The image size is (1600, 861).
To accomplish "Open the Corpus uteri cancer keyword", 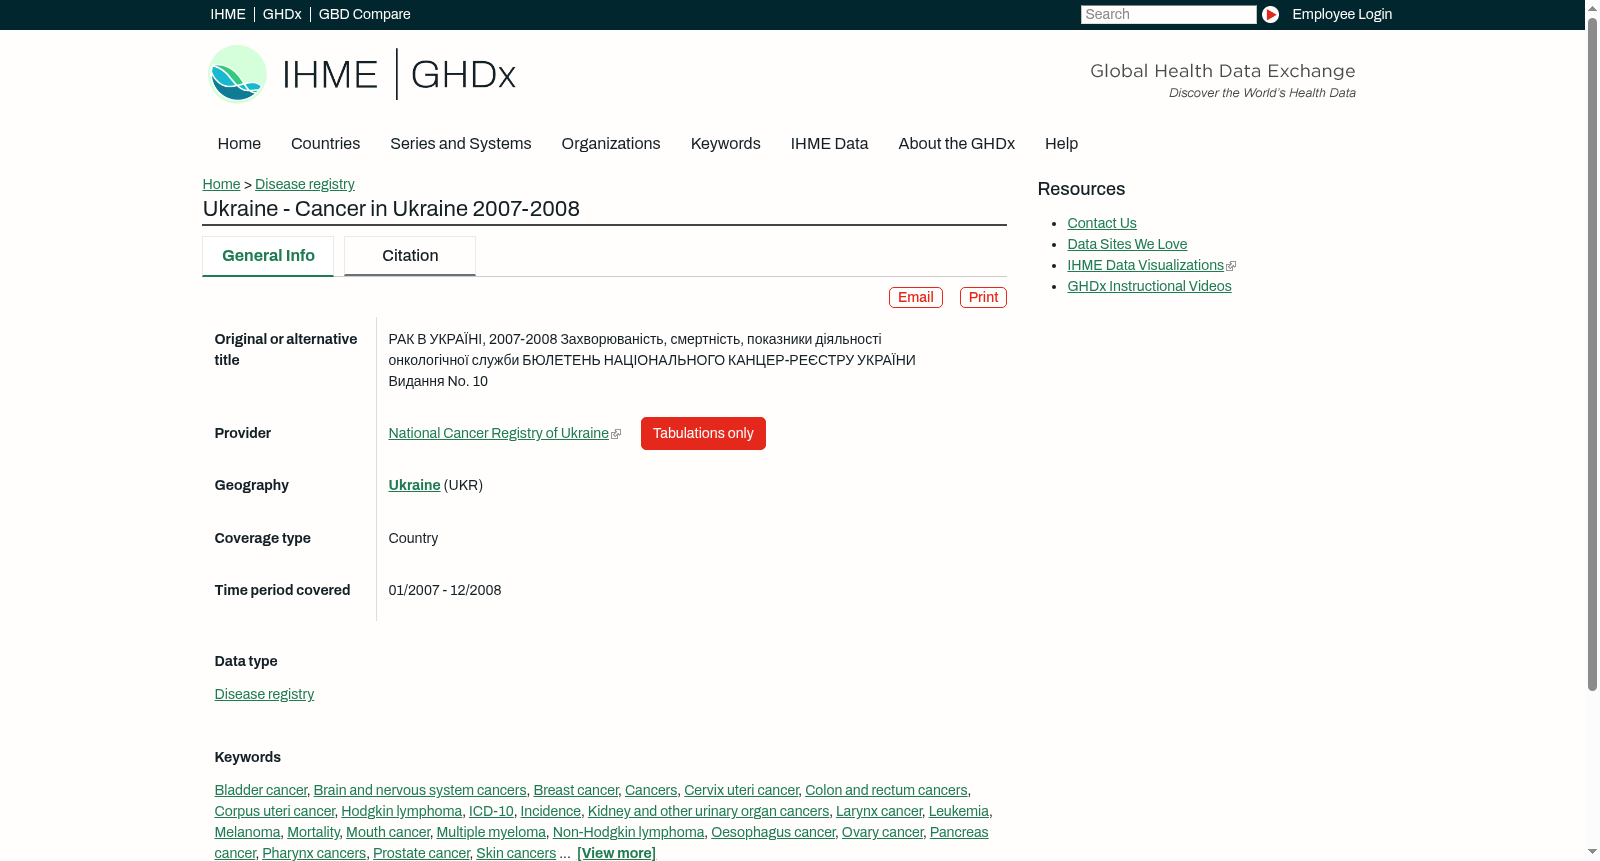I will coord(275,811).
